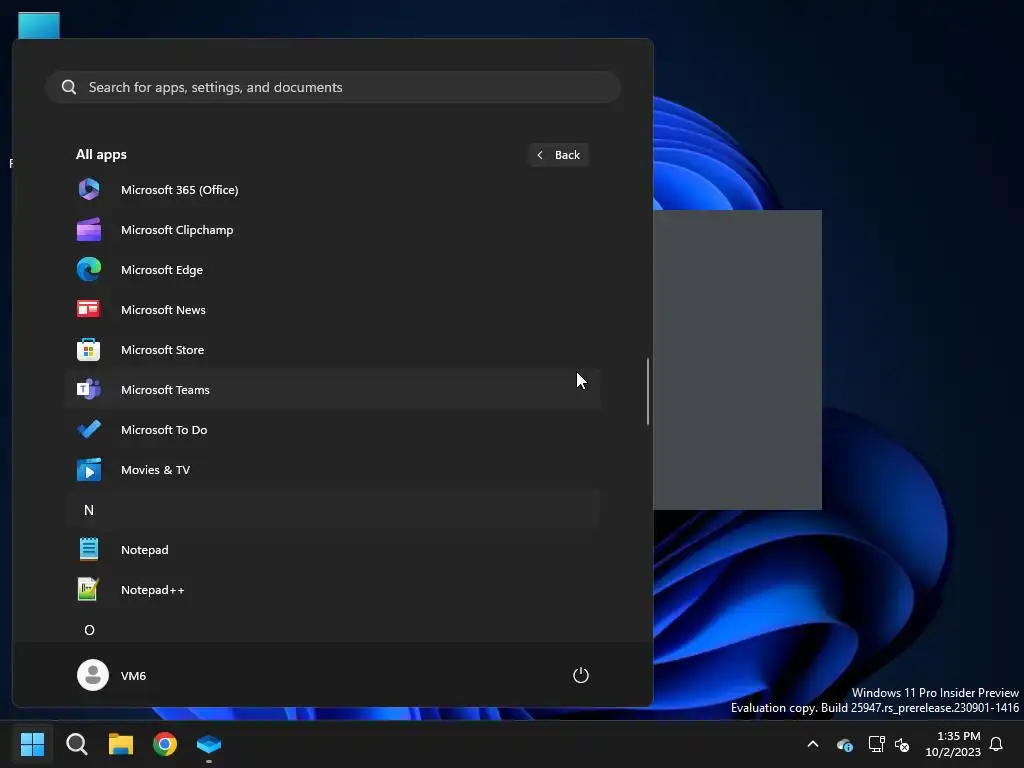Click the Microsoft To Do checkmark icon

89,429
